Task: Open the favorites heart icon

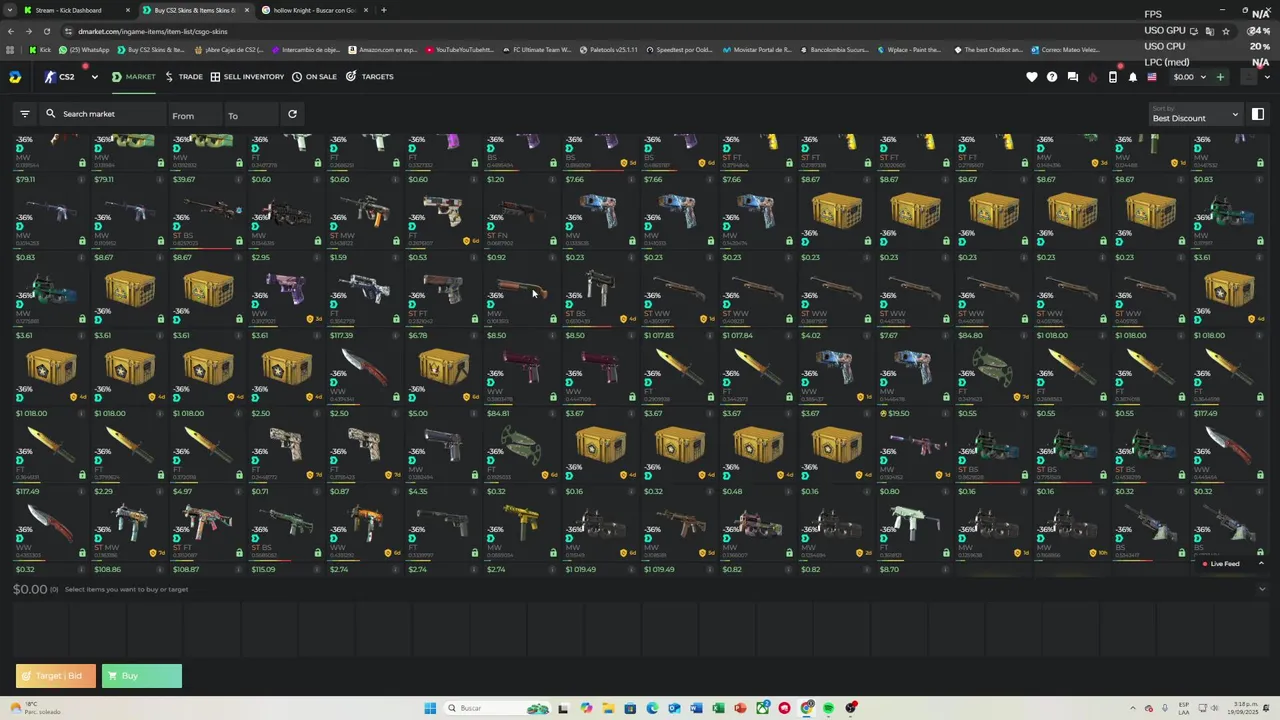Action: tap(1032, 77)
